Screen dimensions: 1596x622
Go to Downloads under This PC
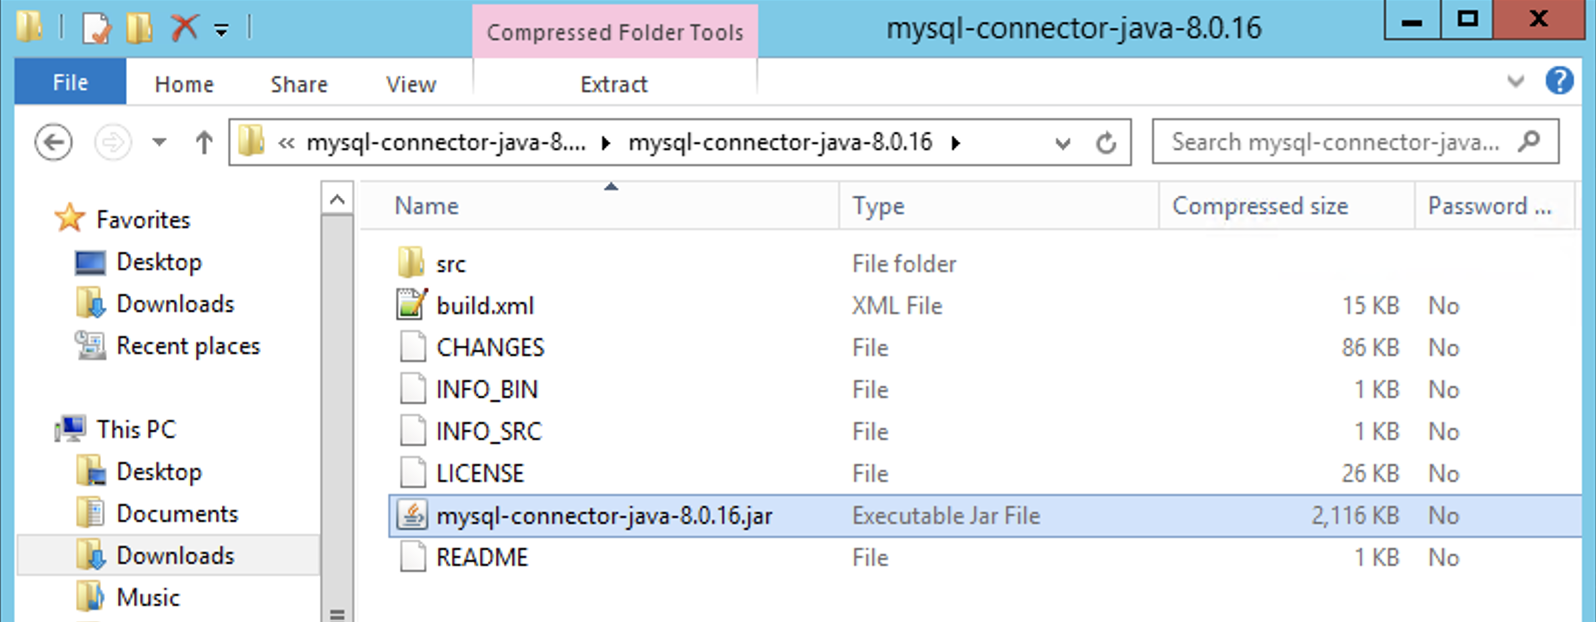tap(175, 556)
